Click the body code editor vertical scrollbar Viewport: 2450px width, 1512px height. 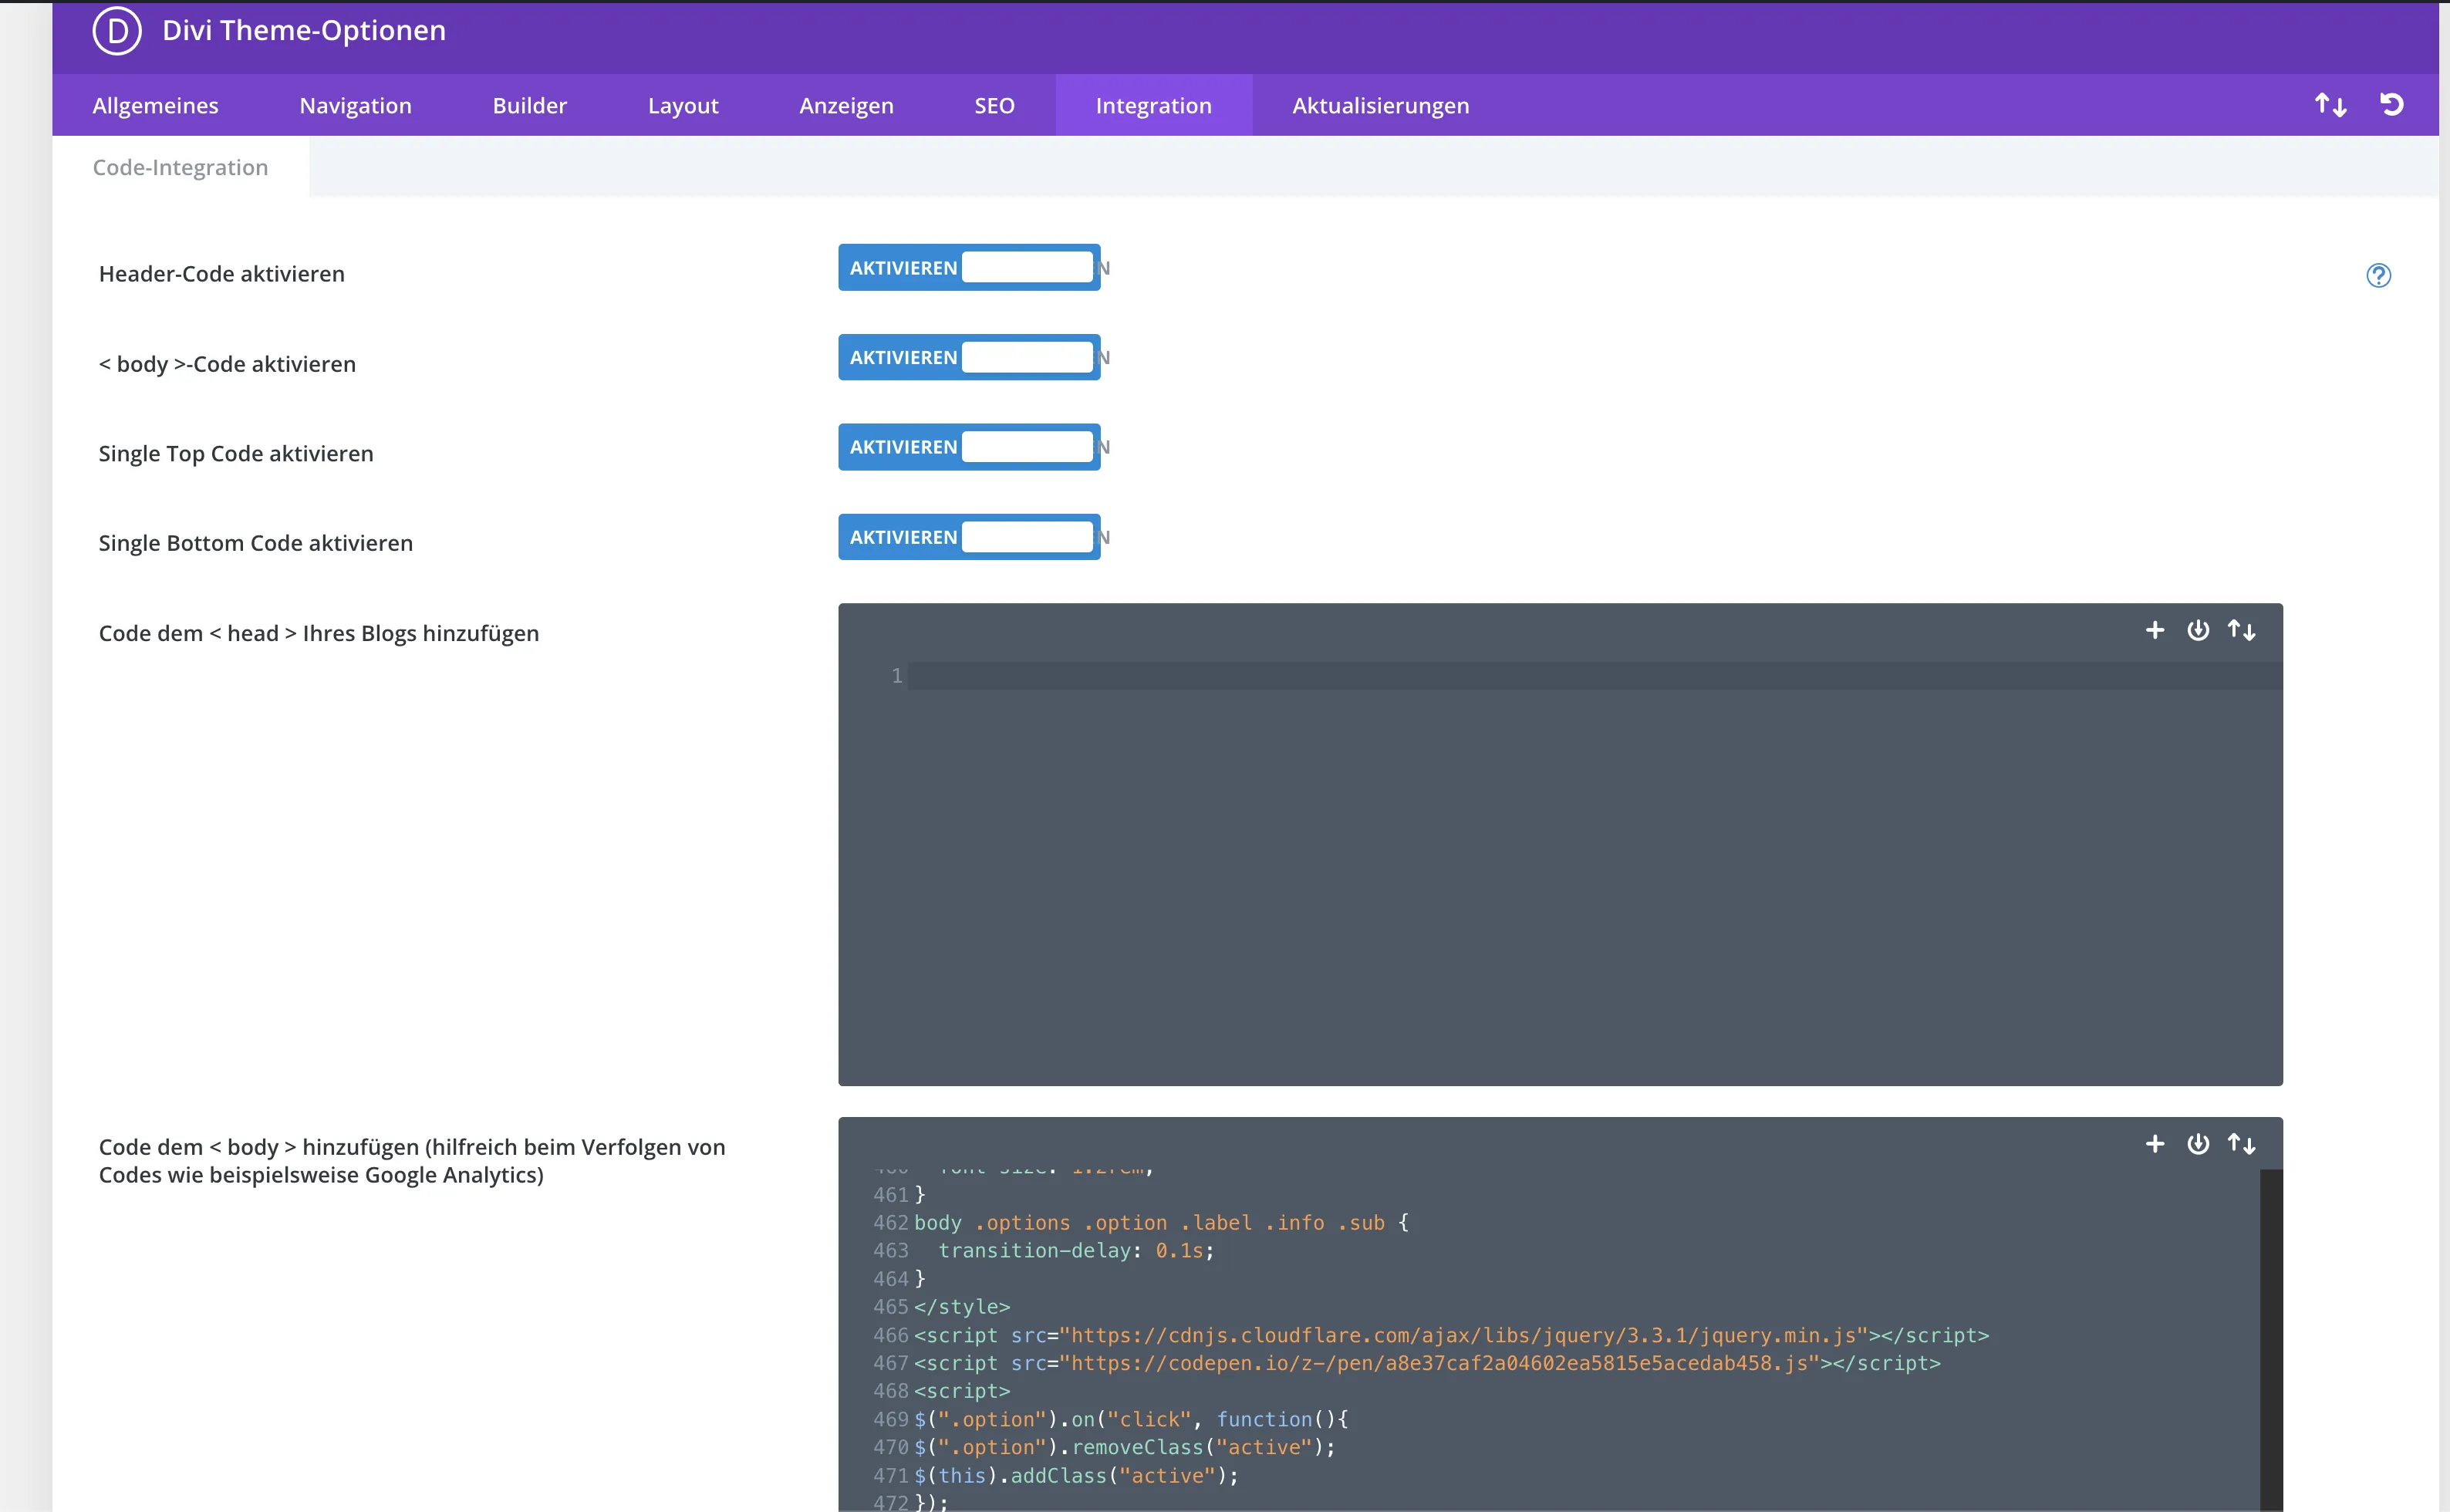[x=2271, y=1339]
